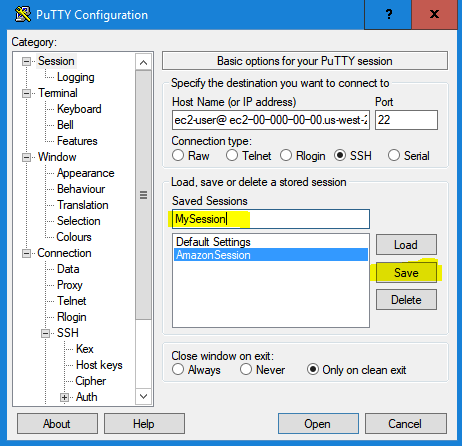Screen dimensions: 462x446
Task: Select the Serial connection type
Action: click(394, 155)
